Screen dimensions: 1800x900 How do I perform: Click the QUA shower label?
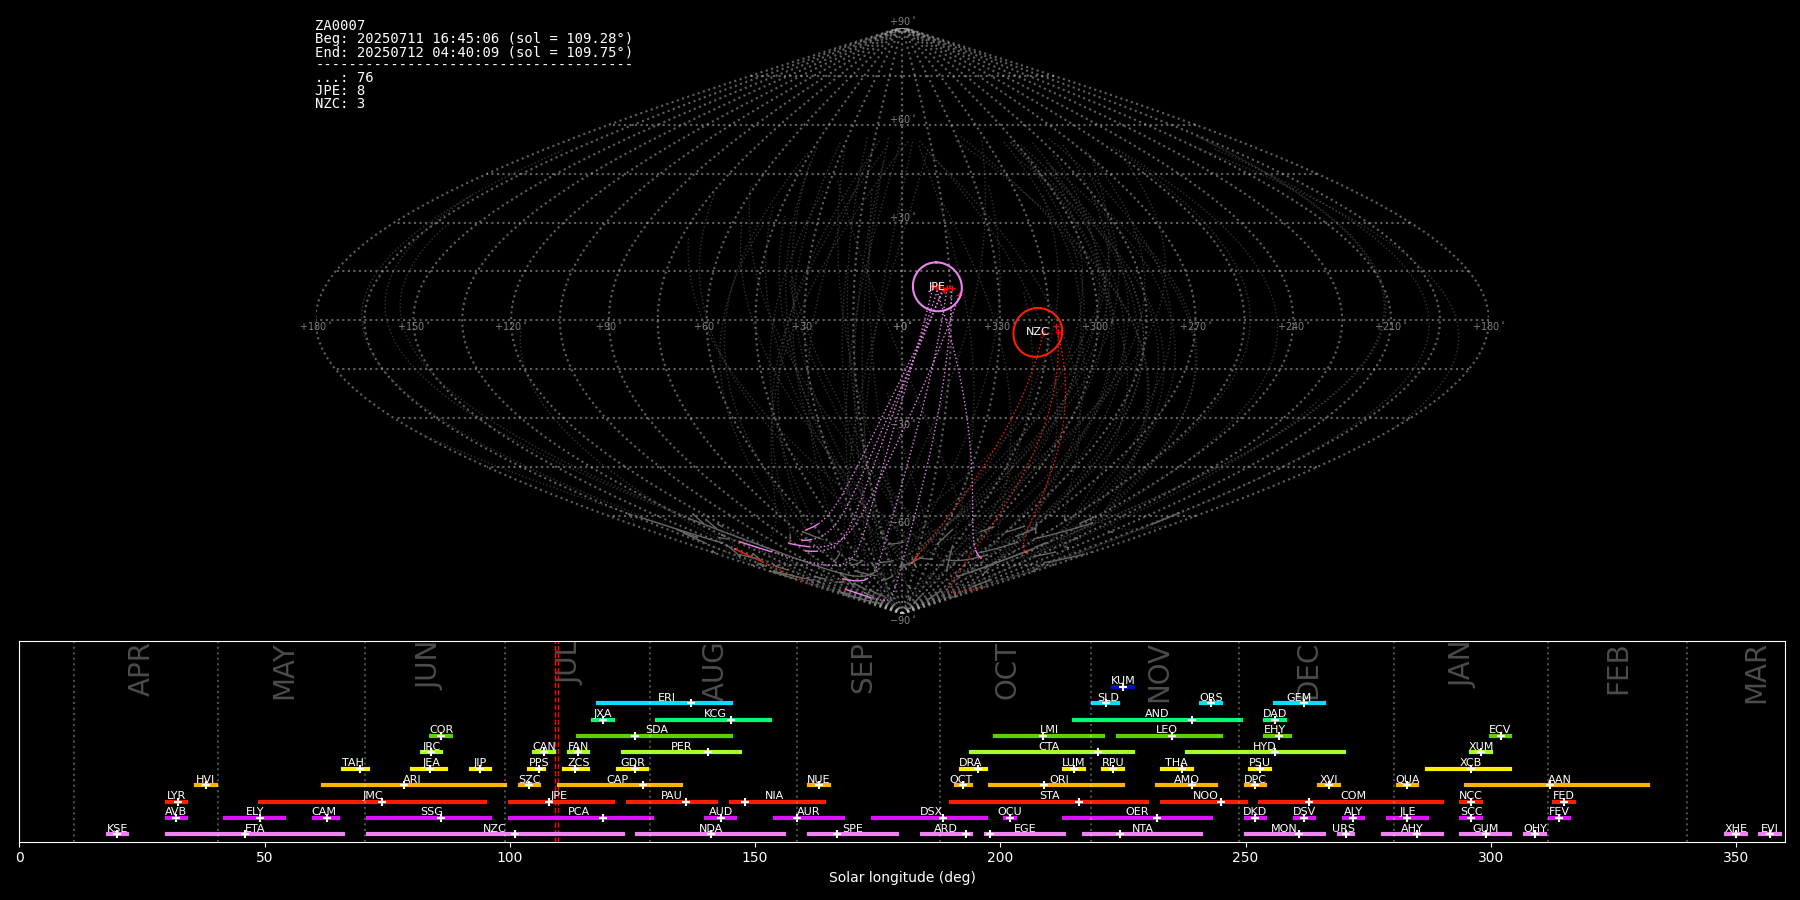(x=1407, y=780)
